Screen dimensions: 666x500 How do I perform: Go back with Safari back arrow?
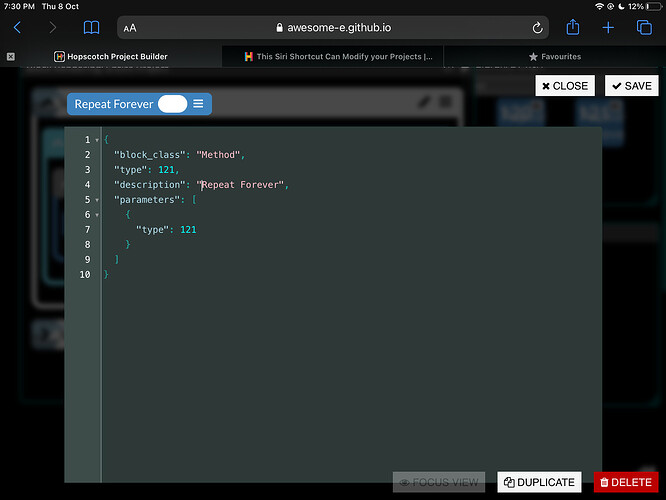coord(17,28)
